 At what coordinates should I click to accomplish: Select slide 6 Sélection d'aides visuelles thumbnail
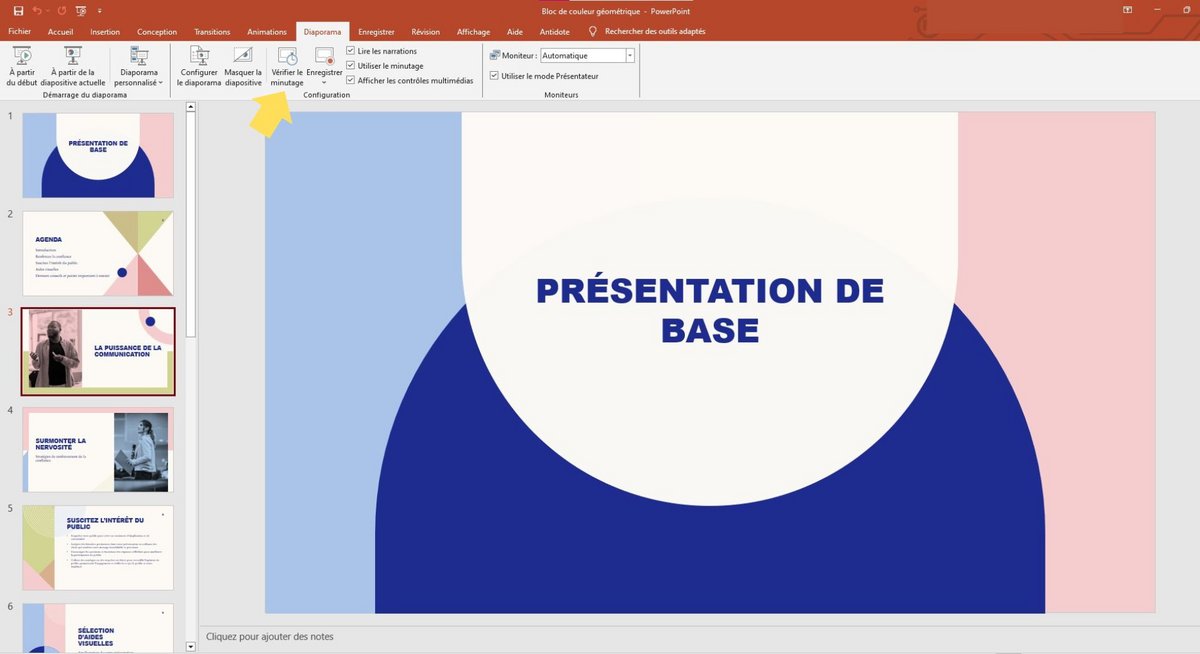(98, 628)
